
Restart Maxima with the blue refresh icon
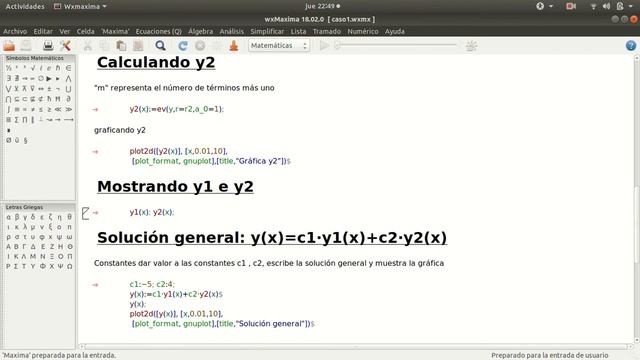(183, 46)
